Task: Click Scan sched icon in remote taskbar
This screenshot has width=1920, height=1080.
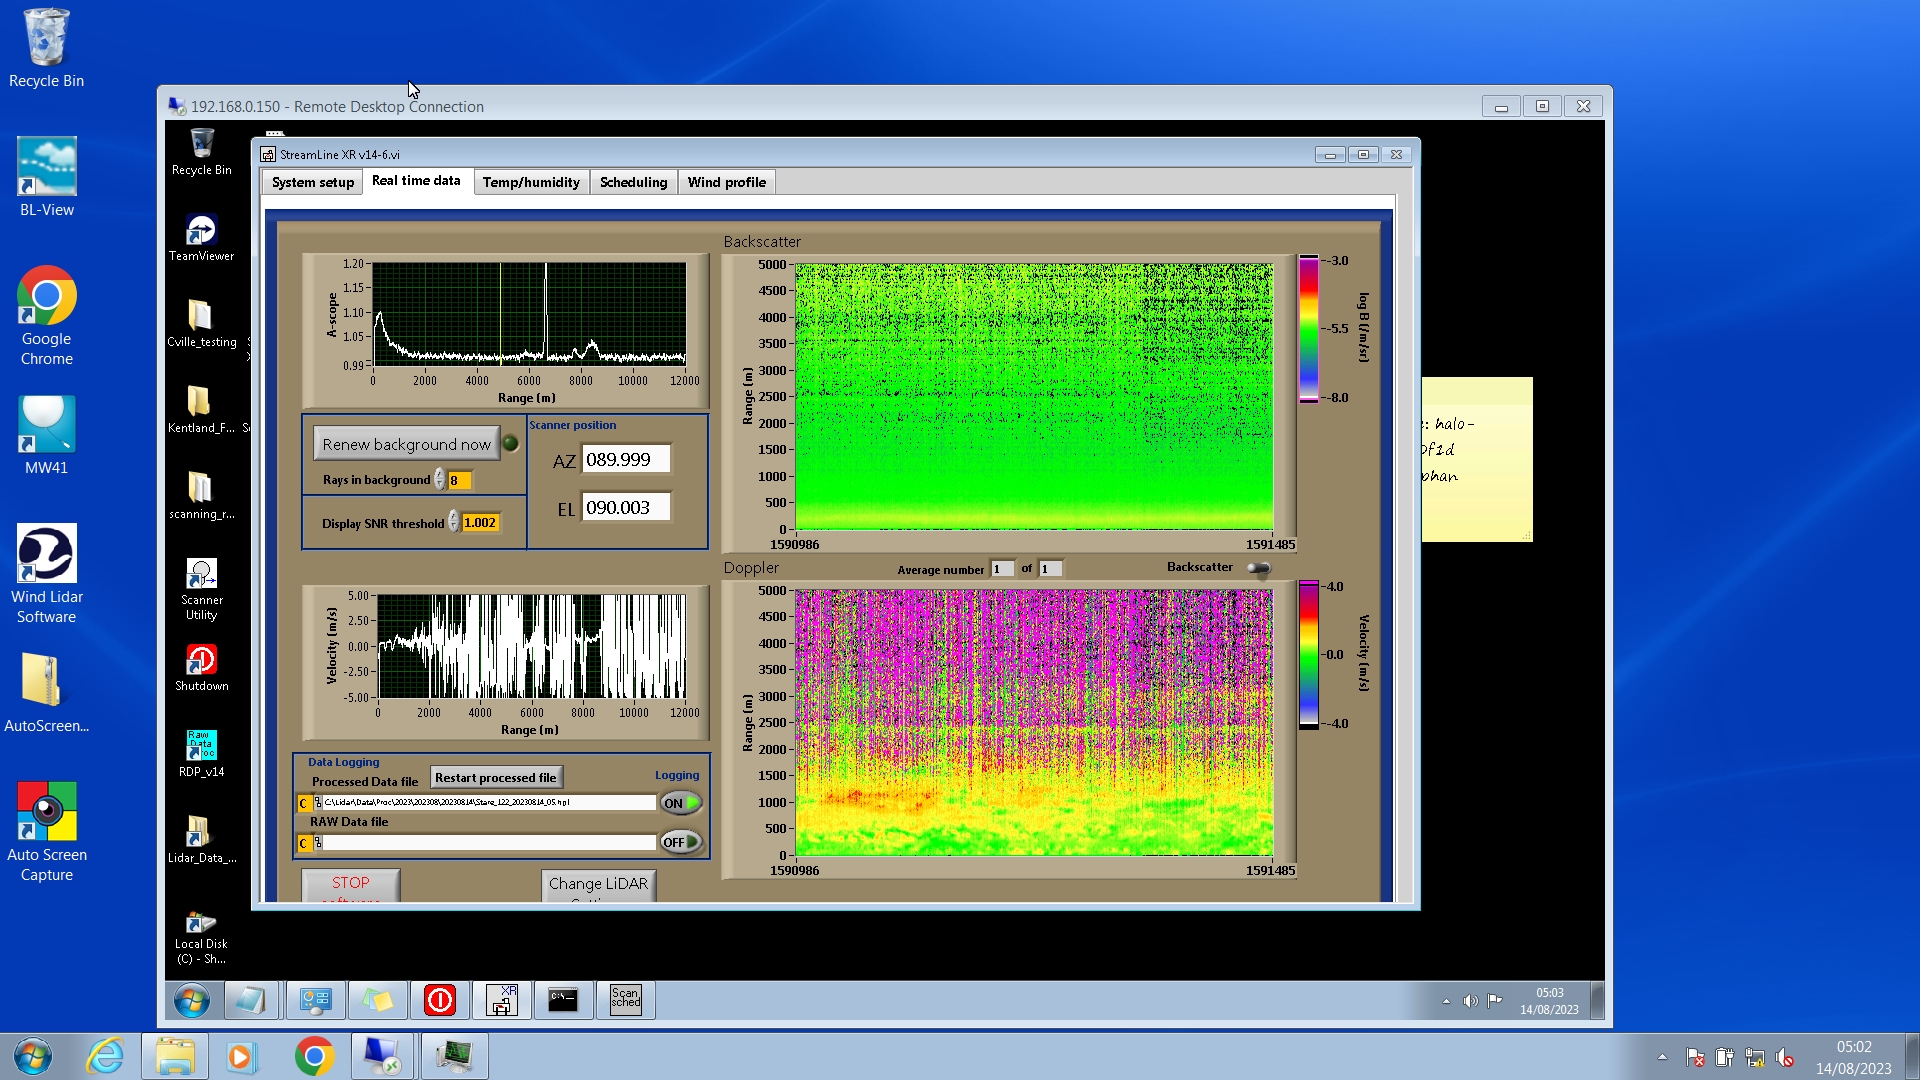Action: (x=625, y=999)
